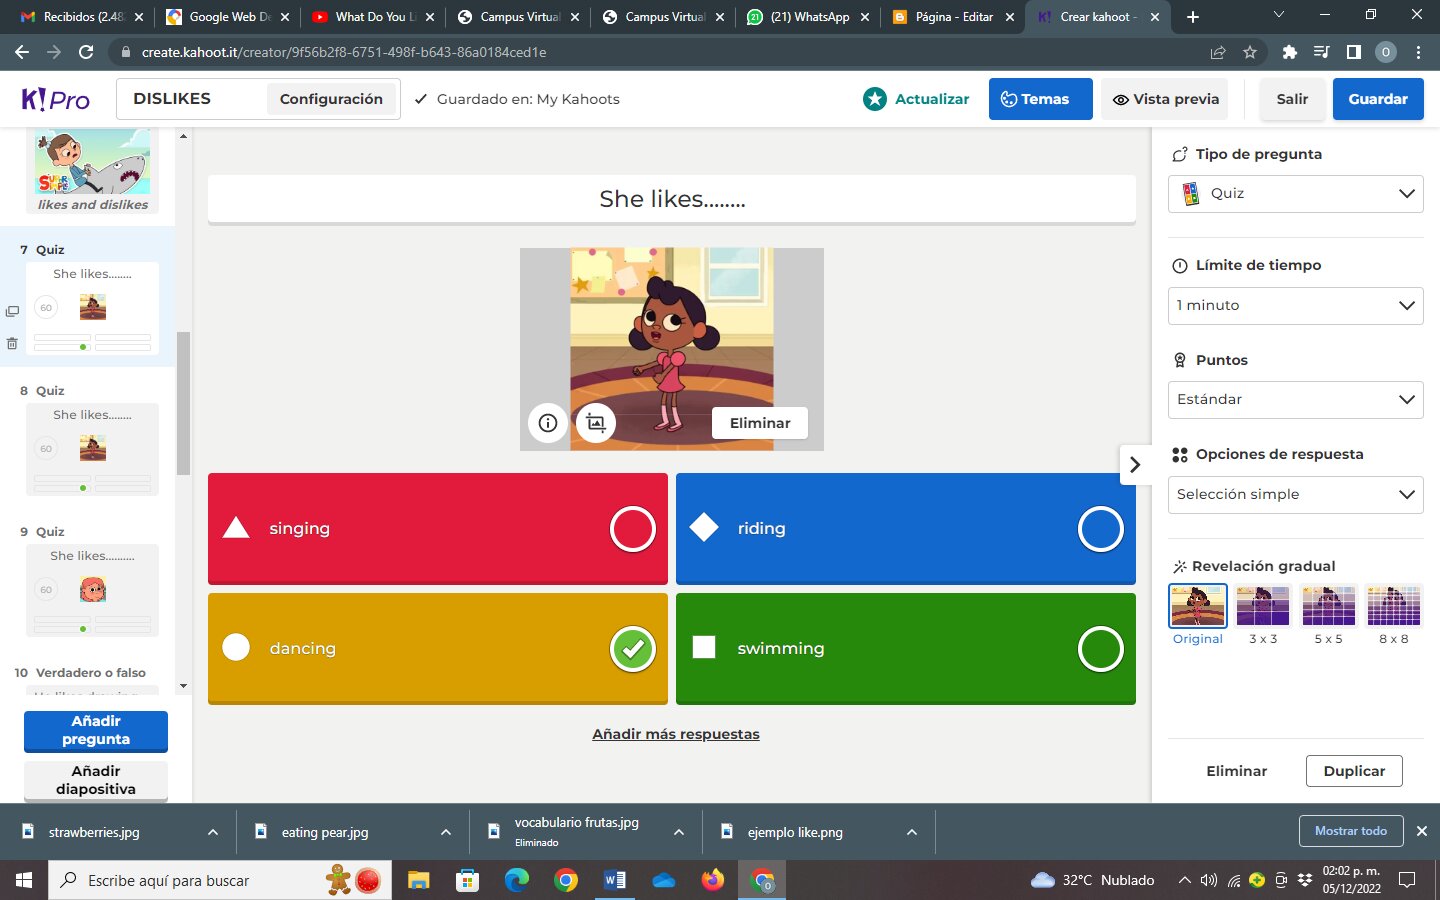Open the 1 minuto time limit dropdown
This screenshot has height=900, width=1440.
click(x=1296, y=305)
